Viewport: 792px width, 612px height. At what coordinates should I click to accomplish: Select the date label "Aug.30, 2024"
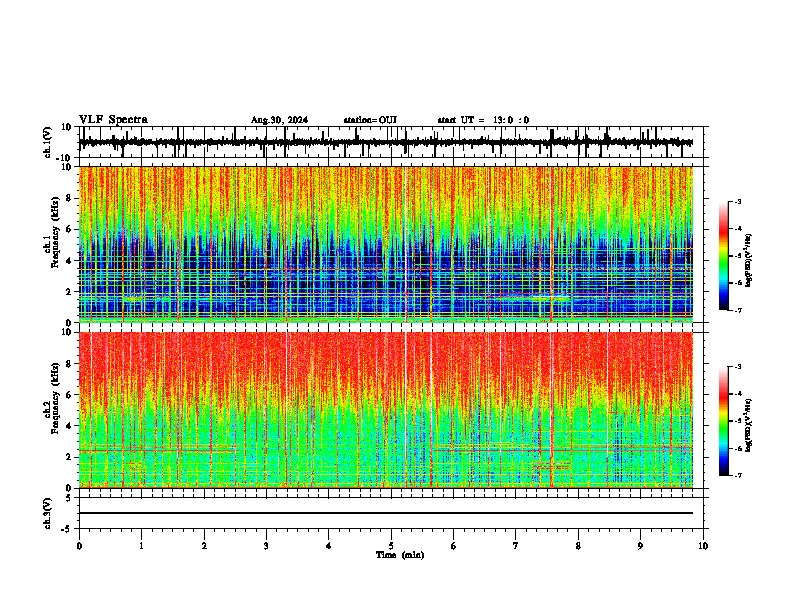279,120
